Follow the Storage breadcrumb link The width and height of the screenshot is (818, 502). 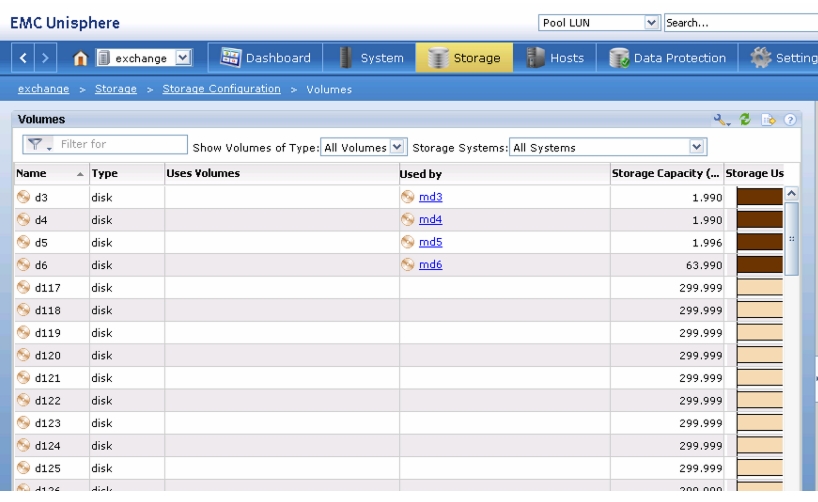tap(116, 89)
